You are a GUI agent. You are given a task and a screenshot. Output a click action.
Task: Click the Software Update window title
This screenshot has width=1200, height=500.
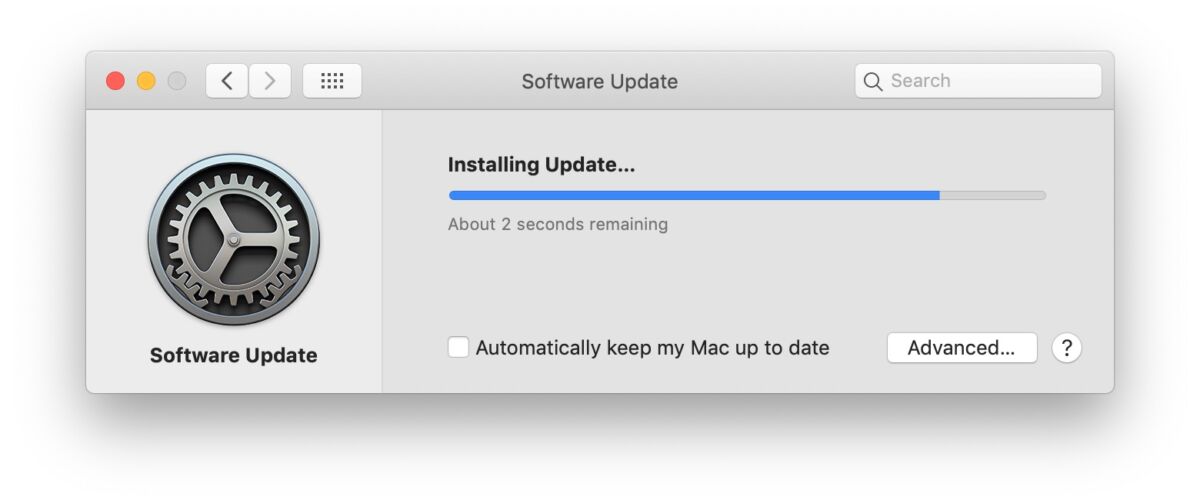[600, 81]
